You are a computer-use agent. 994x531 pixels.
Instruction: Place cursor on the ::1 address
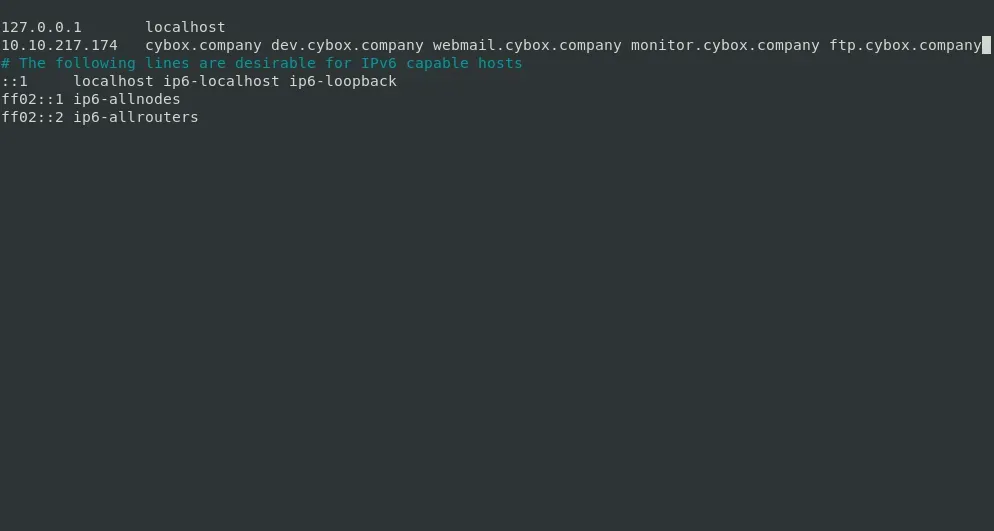(14, 81)
